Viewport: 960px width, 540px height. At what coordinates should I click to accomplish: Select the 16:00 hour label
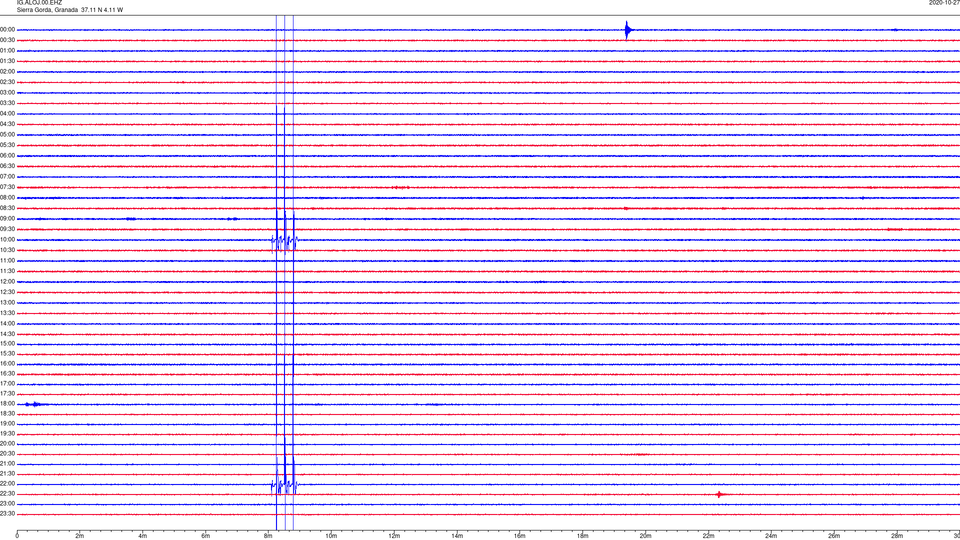click(x=8, y=364)
